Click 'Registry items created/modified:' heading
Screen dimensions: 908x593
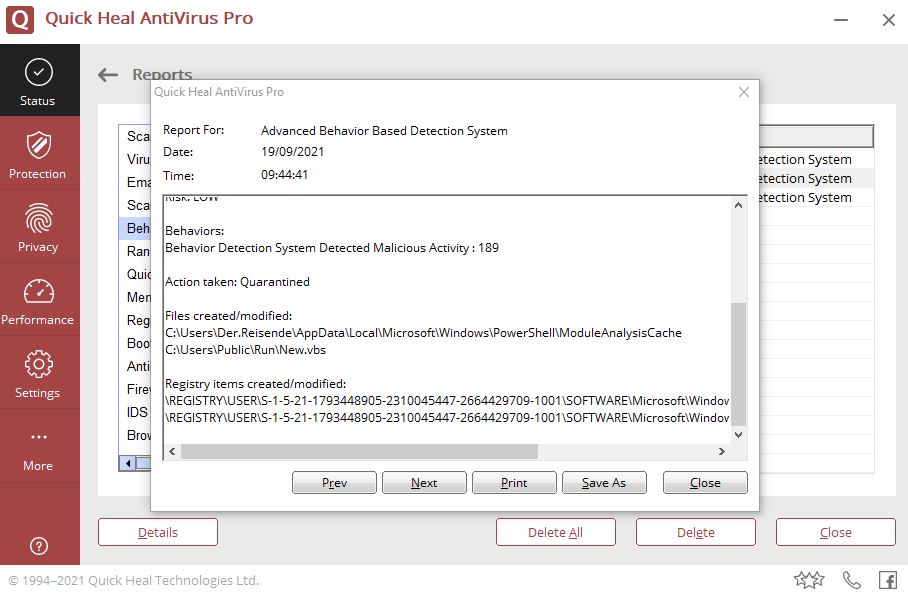[255, 384]
